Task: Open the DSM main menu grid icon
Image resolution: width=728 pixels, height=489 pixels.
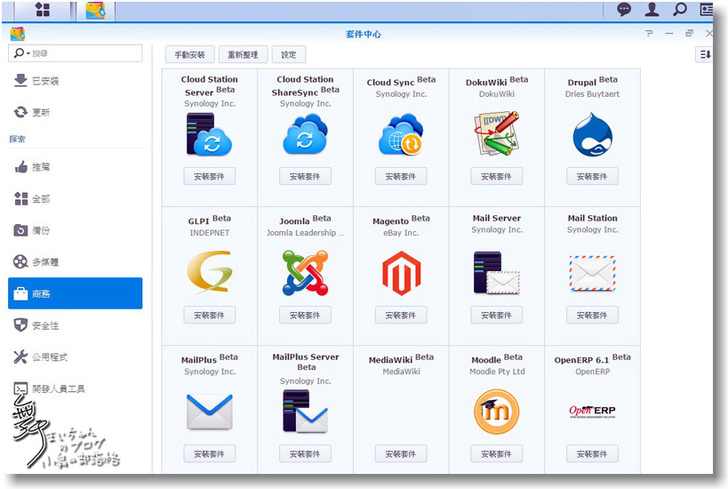Action: tap(44, 10)
